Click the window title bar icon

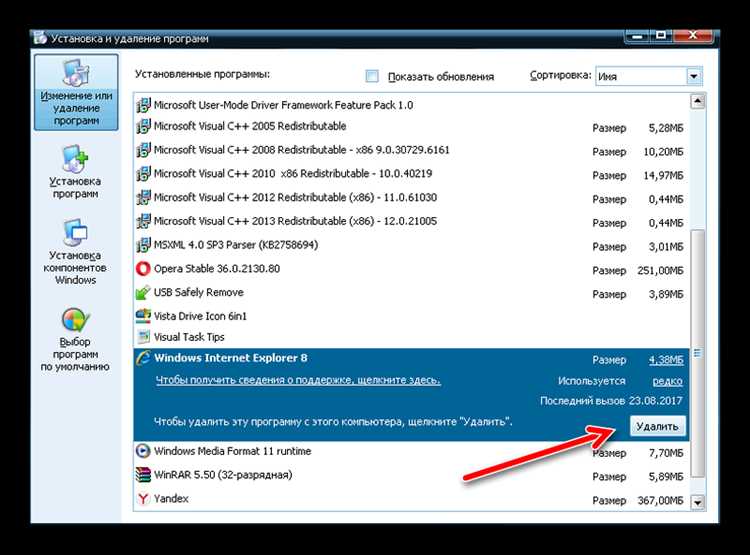(40, 38)
